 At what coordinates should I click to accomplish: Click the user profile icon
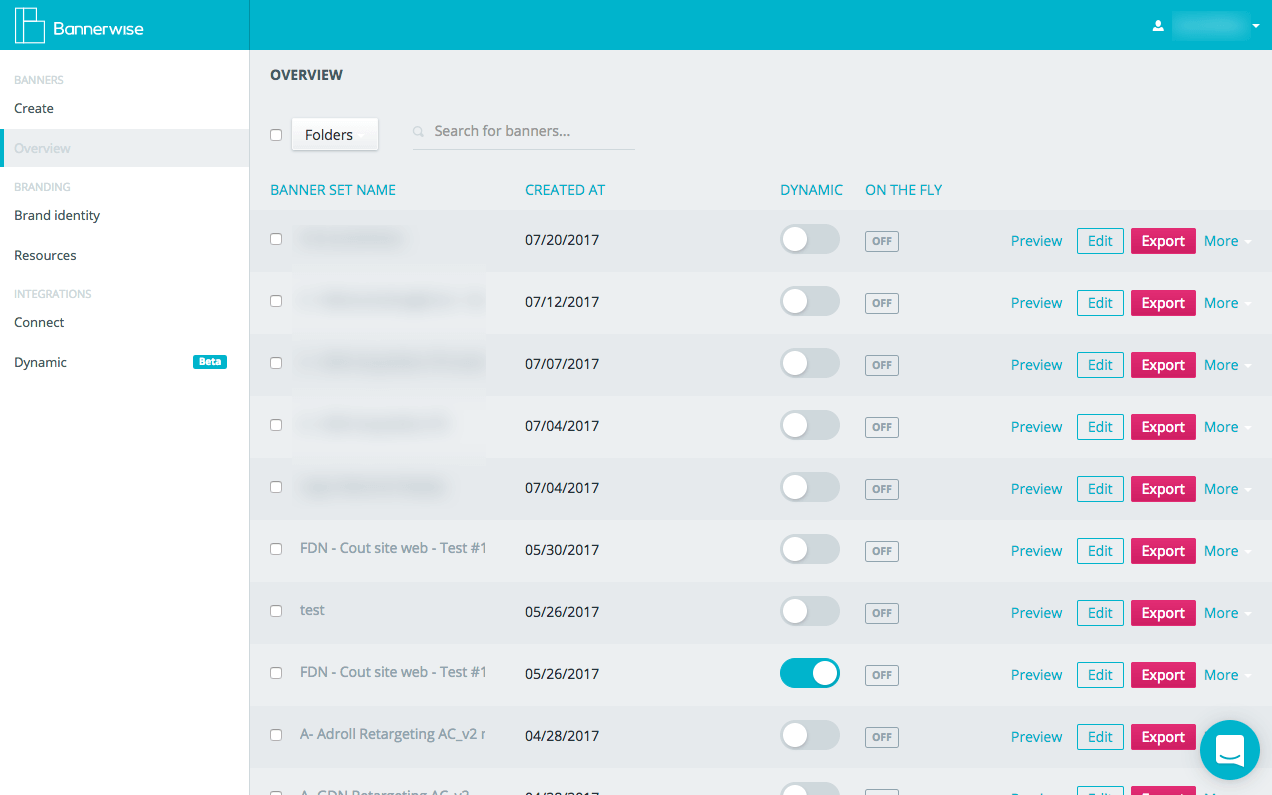point(1158,26)
